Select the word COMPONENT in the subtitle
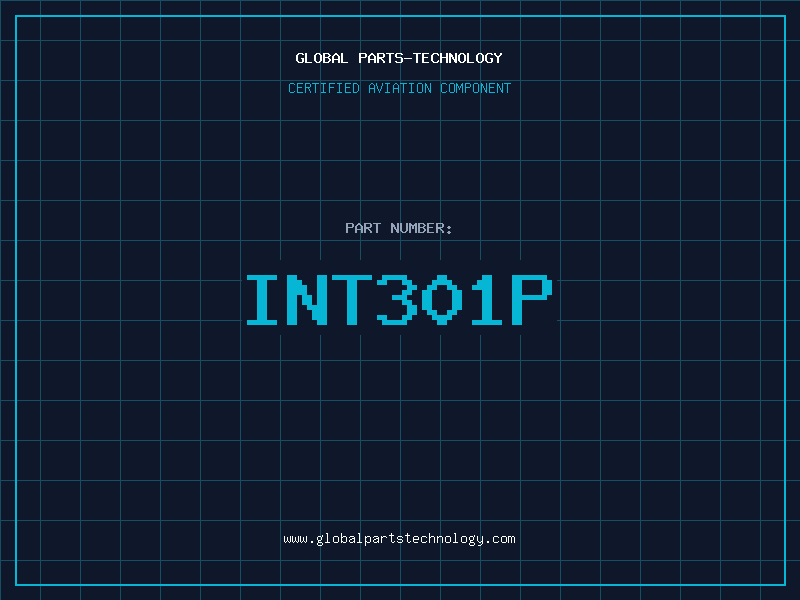Screen dimensions: 800x600 476,88
